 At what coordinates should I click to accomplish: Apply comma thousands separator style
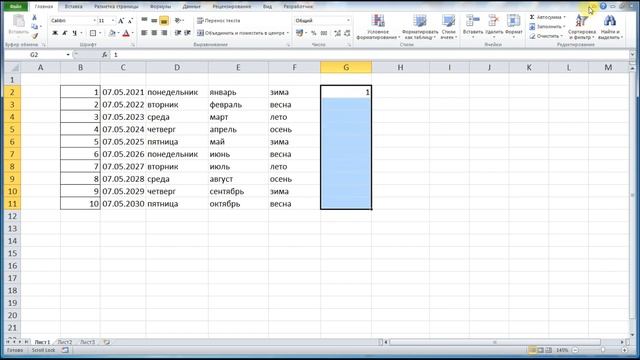click(324, 33)
